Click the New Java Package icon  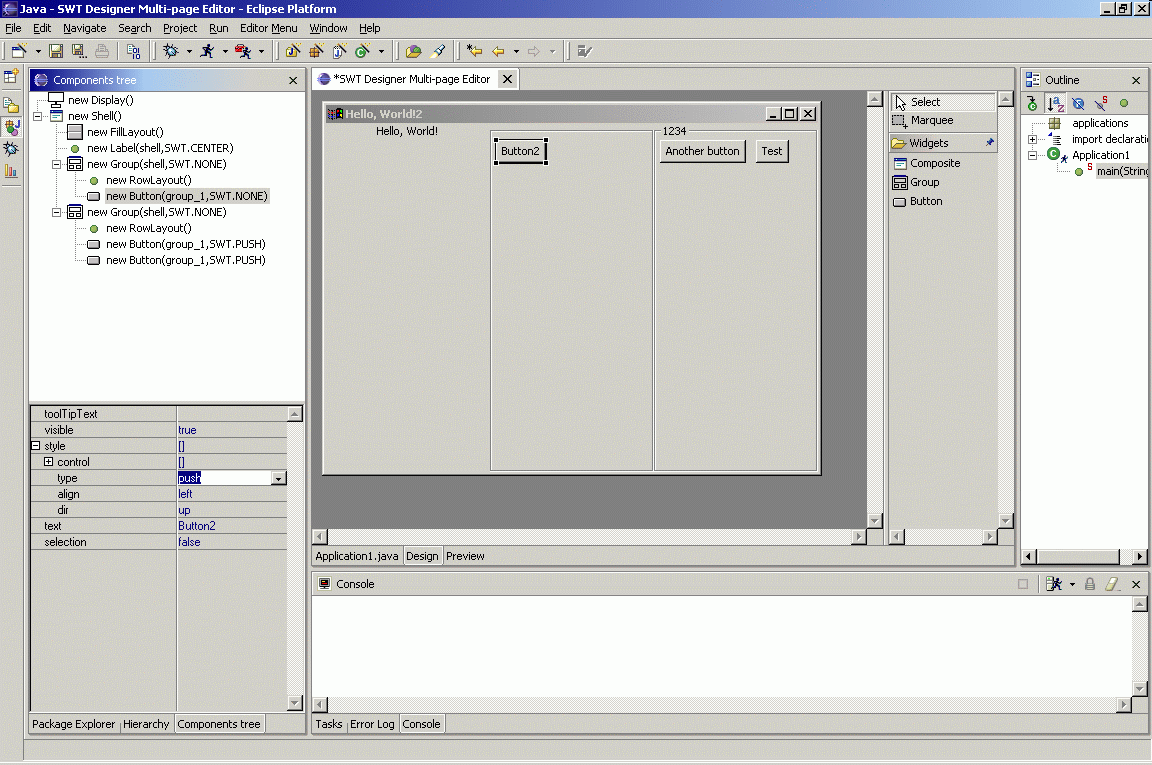(317, 51)
